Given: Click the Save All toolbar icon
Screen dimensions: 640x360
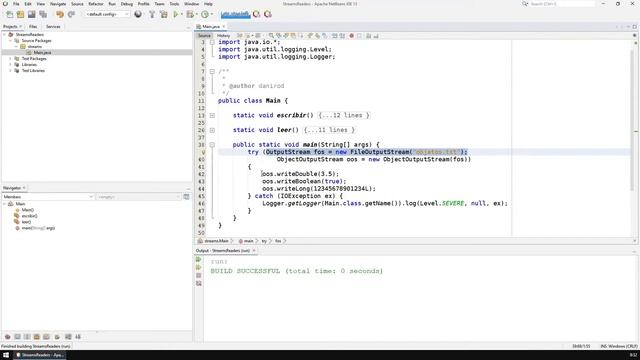Looking at the screenshot, I should (43, 14).
